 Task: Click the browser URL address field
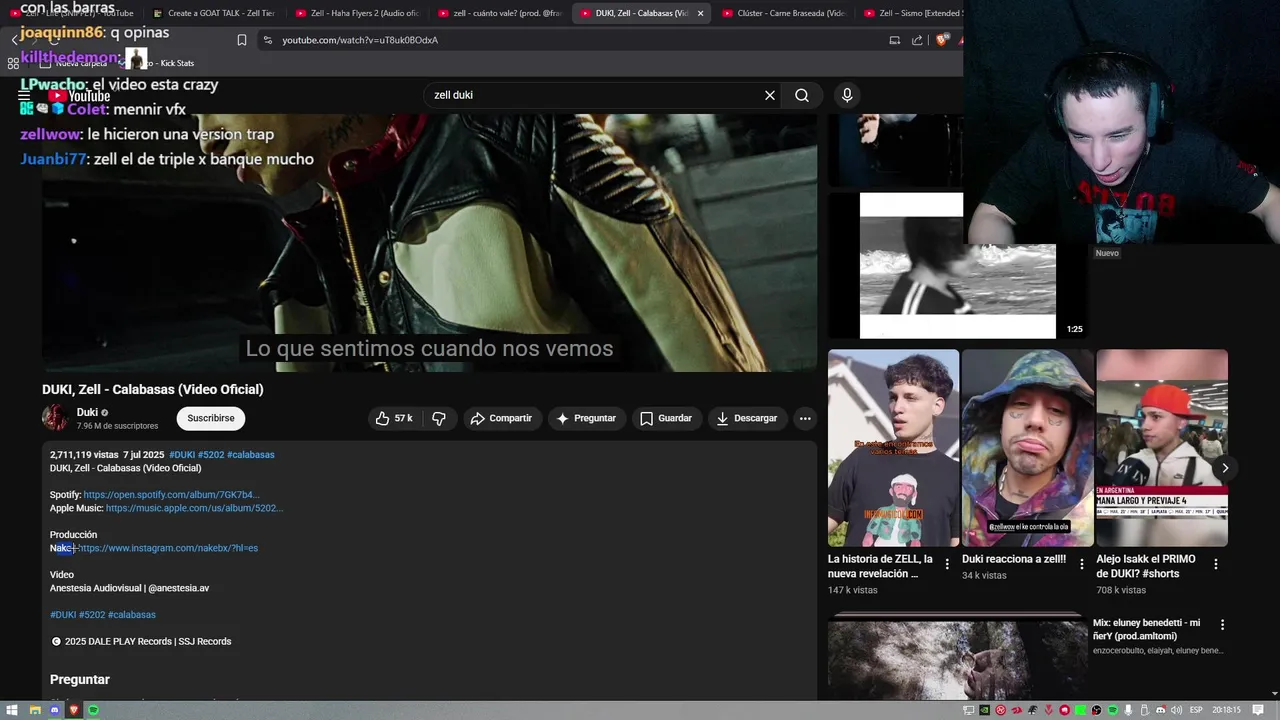(580, 40)
